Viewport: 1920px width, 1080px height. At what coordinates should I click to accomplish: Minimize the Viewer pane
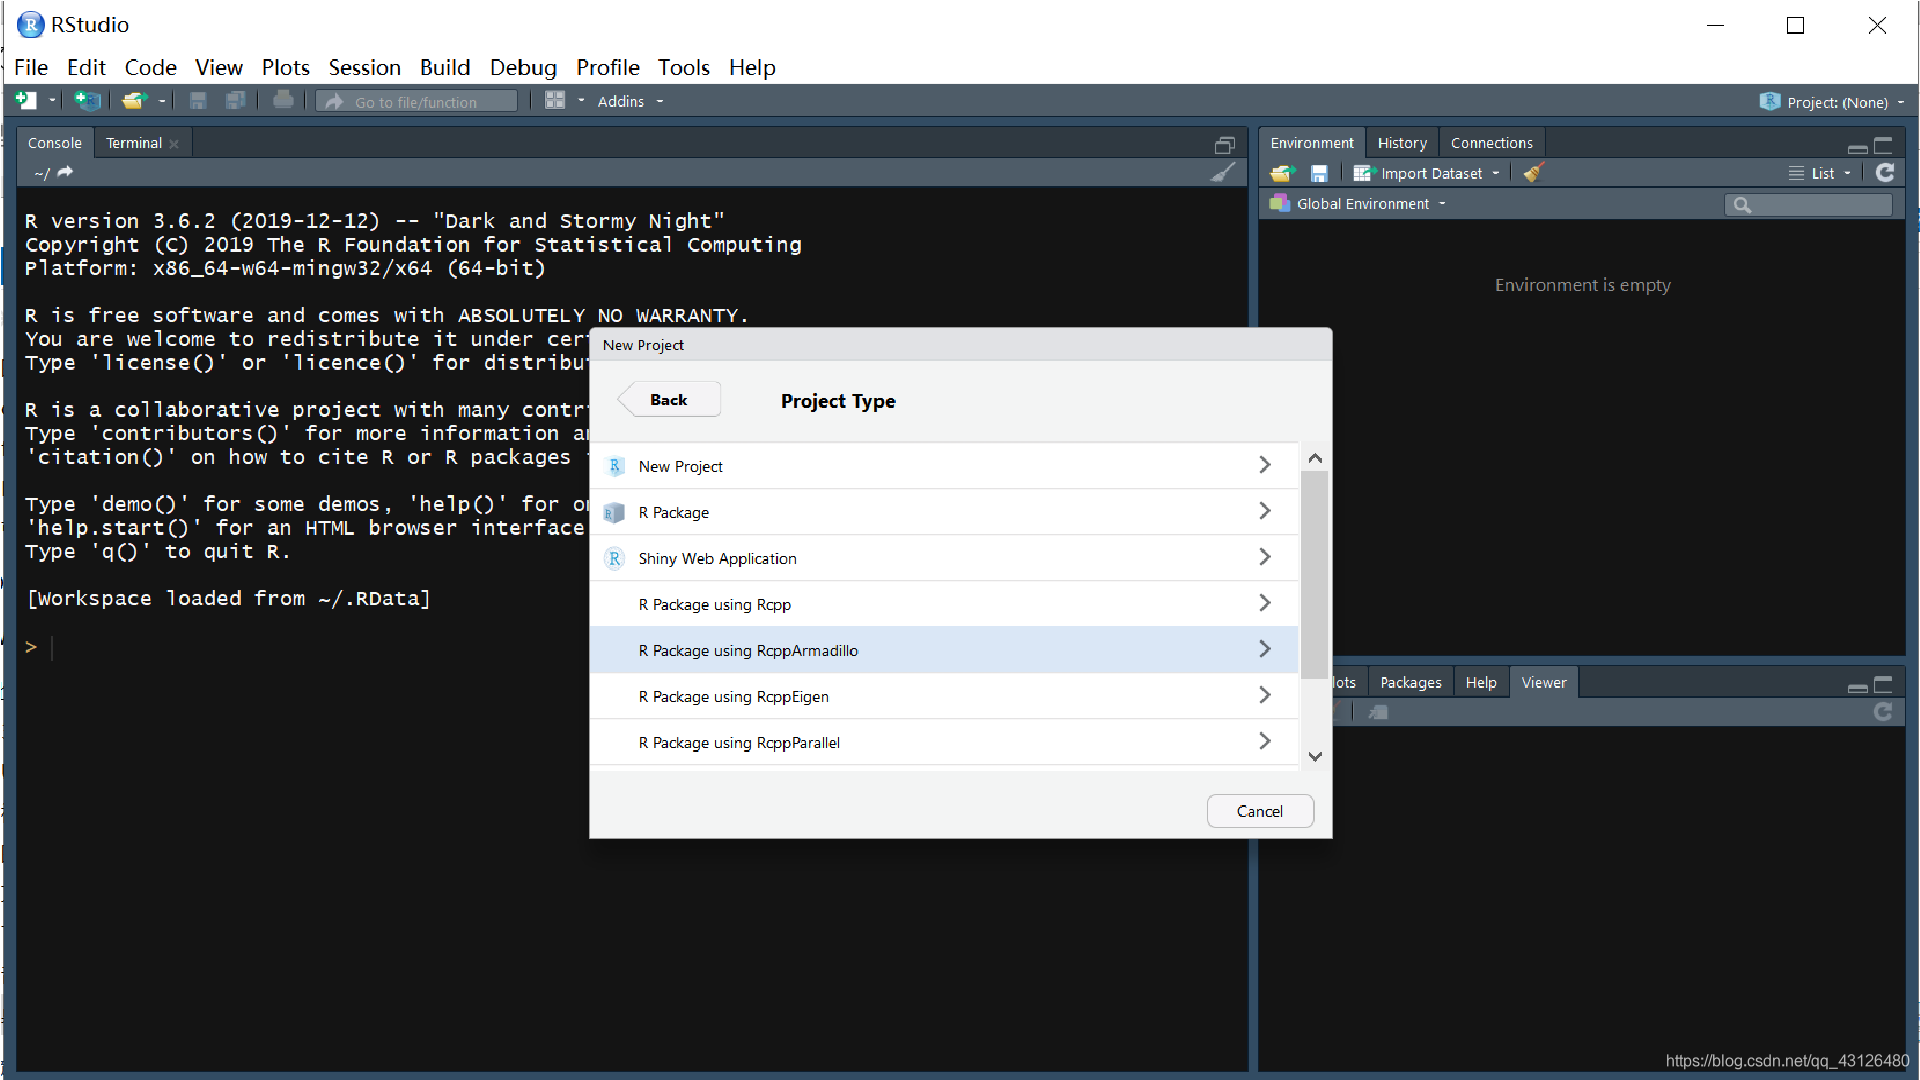[1858, 688]
